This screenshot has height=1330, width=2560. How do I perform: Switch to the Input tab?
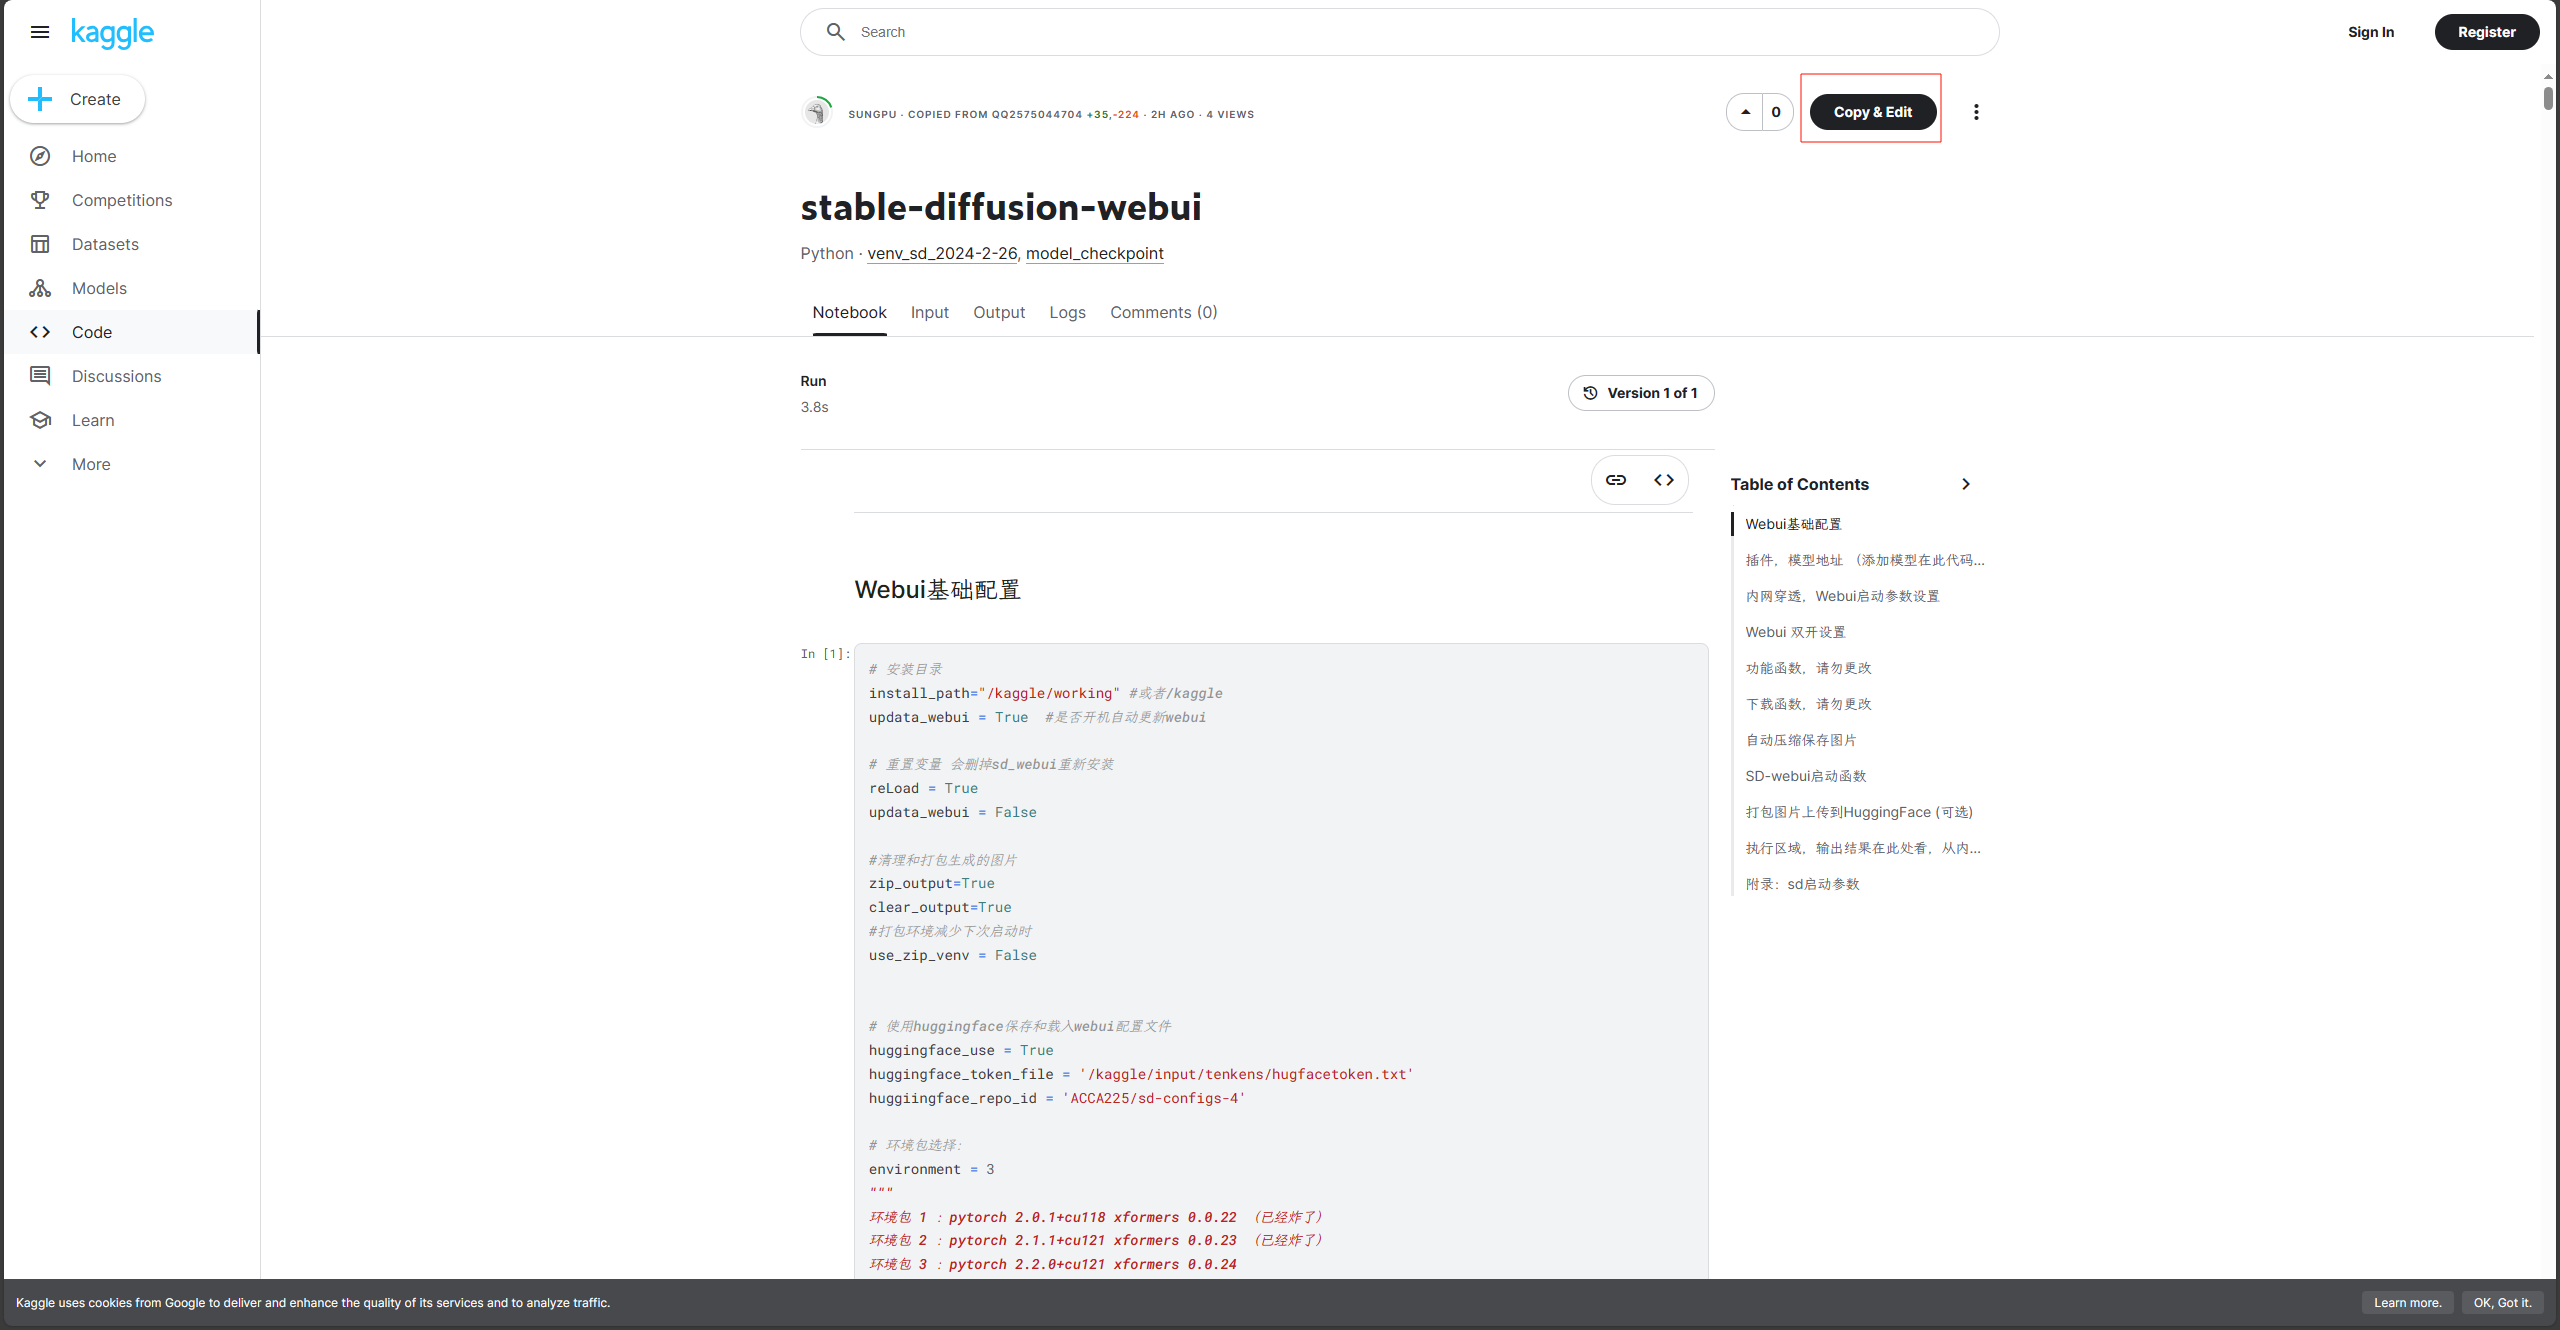coord(929,312)
